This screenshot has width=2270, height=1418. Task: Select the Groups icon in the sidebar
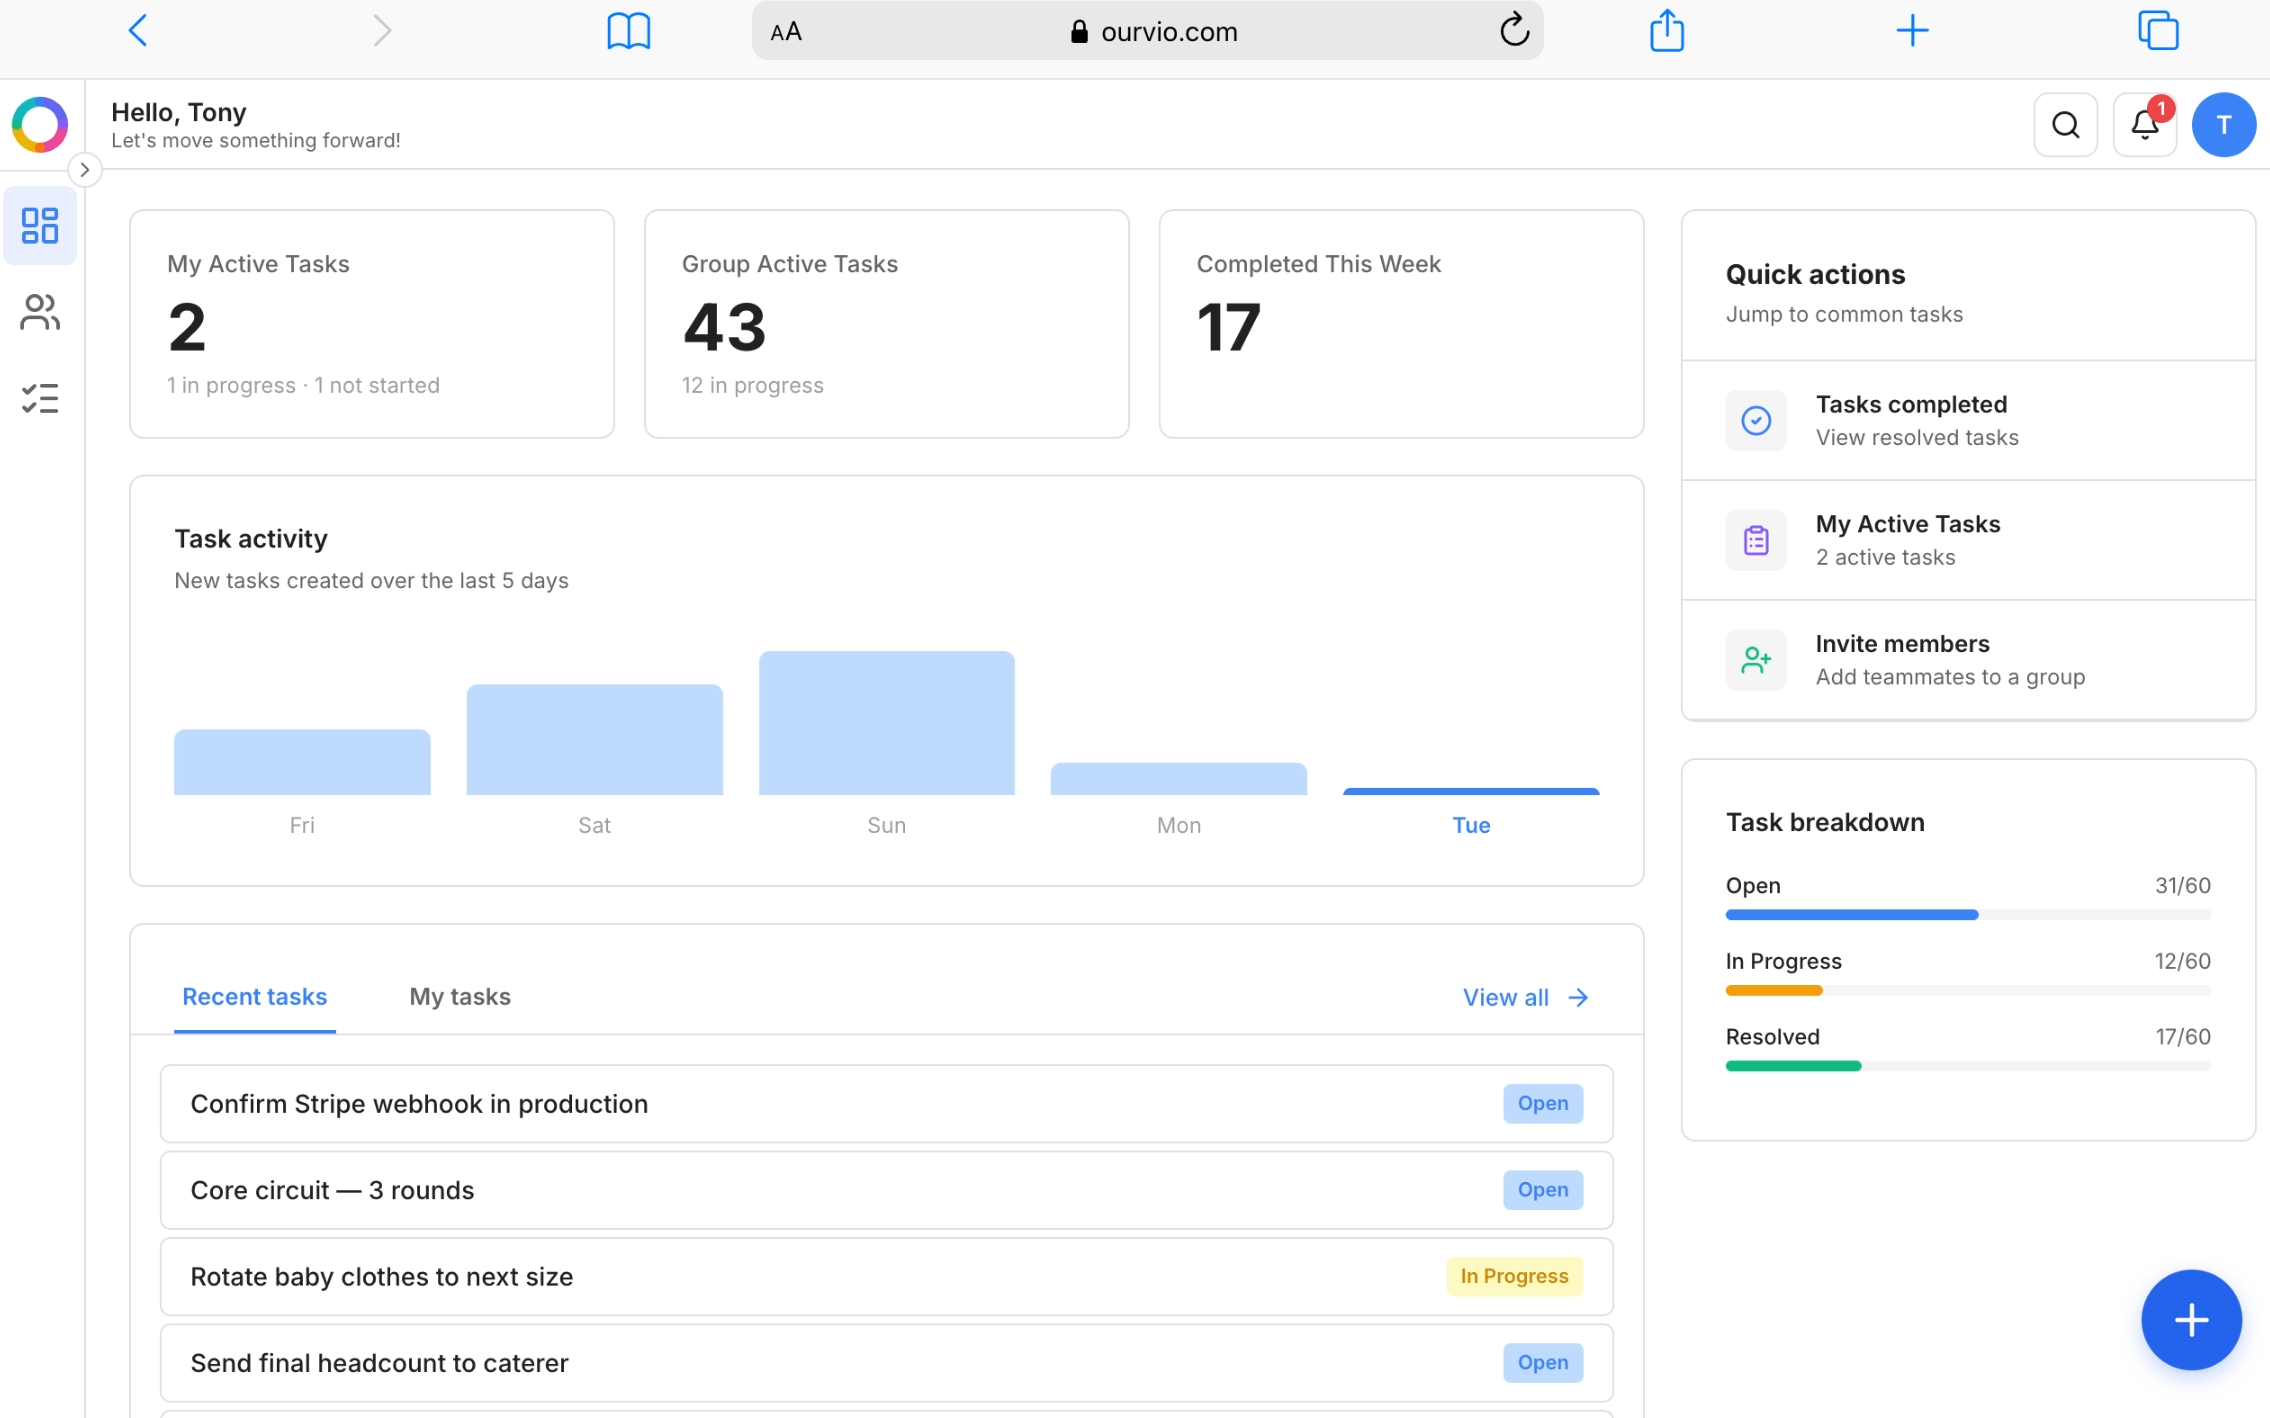click(41, 312)
